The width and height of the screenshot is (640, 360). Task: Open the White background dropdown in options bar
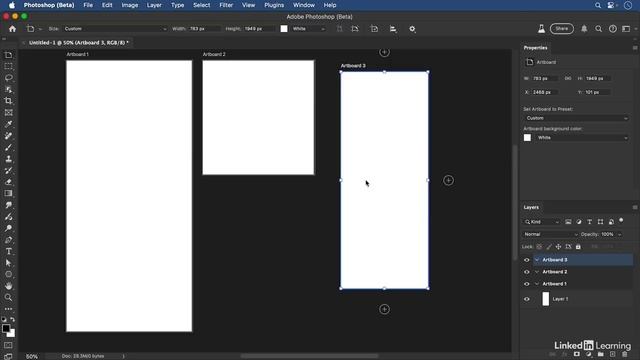click(x=309, y=29)
